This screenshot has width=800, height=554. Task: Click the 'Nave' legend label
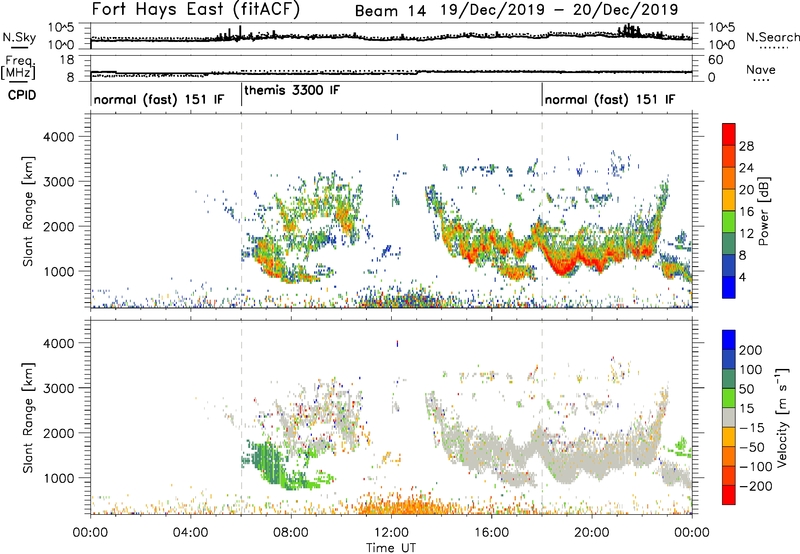(760, 69)
